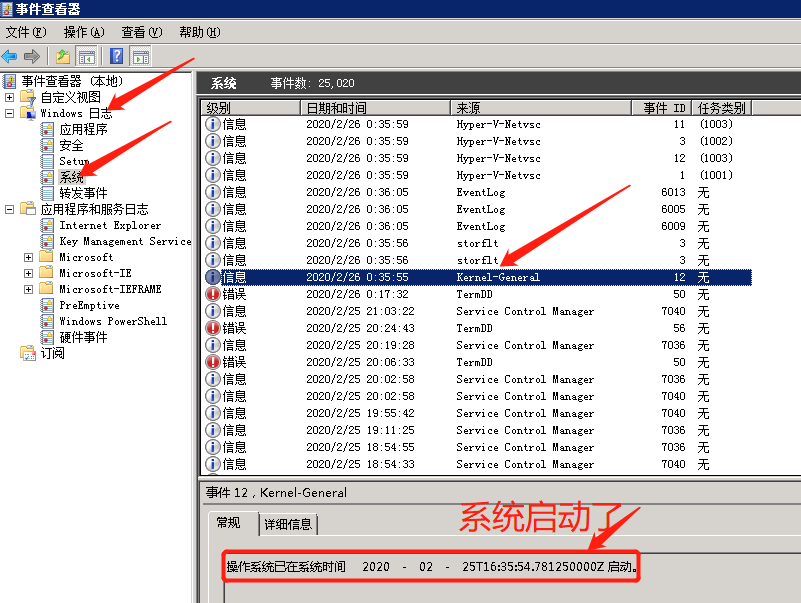This screenshot has height=603, width=801.
Task: Click the Event Viewer root node icon
Action: (x=9, y=81)
